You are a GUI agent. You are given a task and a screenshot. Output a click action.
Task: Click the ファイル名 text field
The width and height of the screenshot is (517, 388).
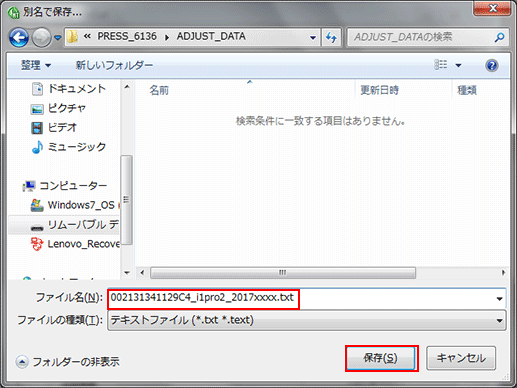tap(301, 298)
